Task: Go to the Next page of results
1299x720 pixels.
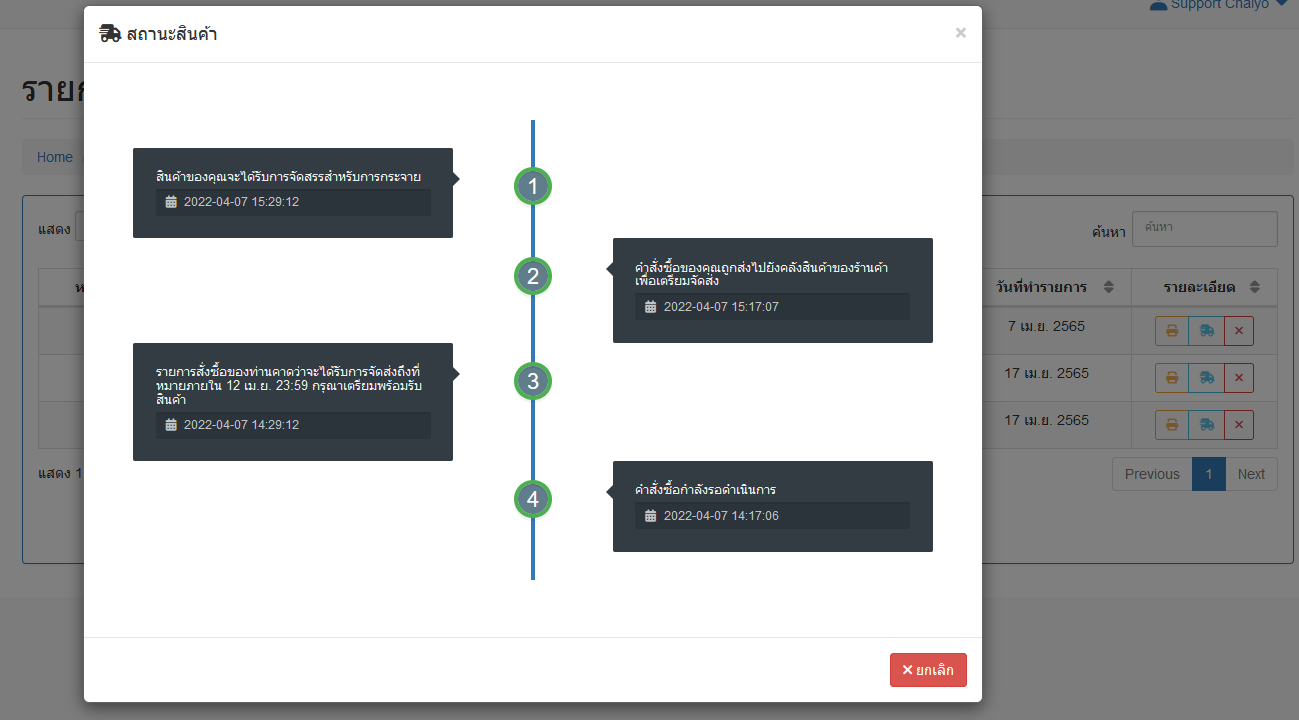Action: 1251,474
